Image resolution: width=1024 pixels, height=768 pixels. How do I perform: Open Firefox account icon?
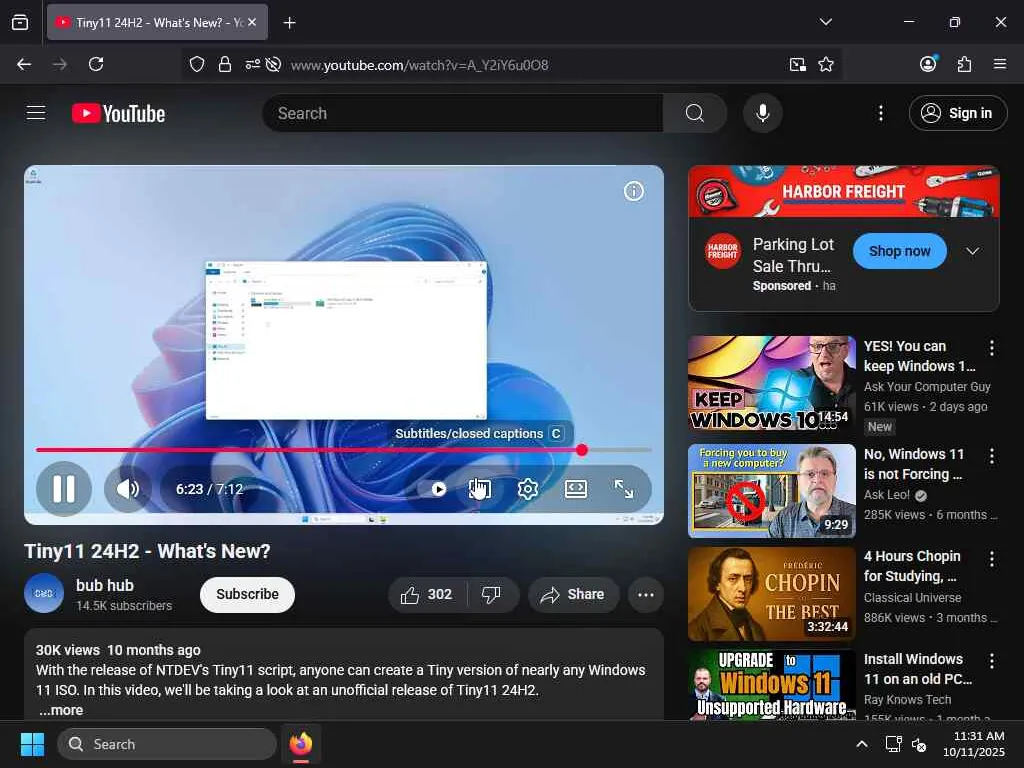pyautogui.click(x=928, y=63)
